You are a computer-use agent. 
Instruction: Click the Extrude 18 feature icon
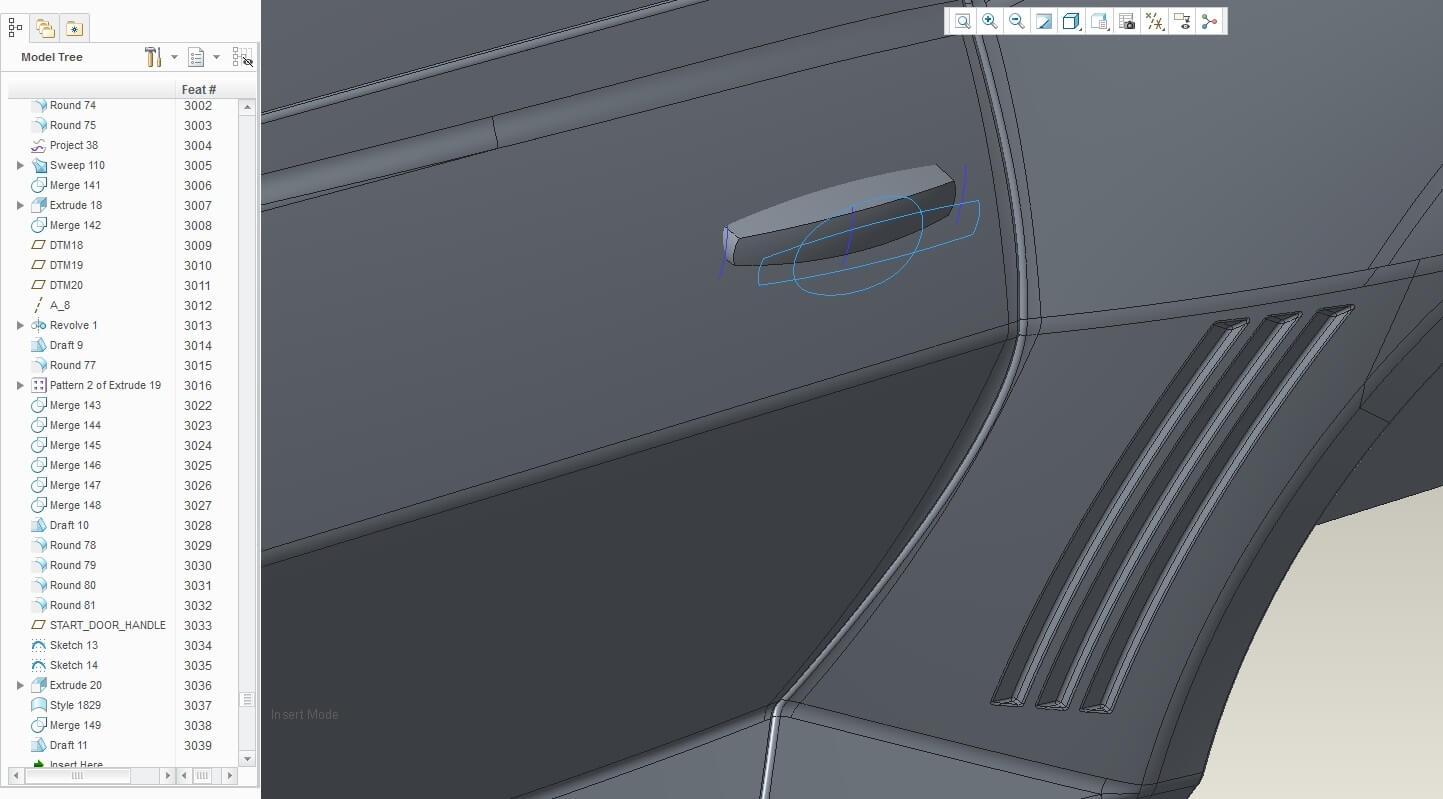(x=39, y=205)
